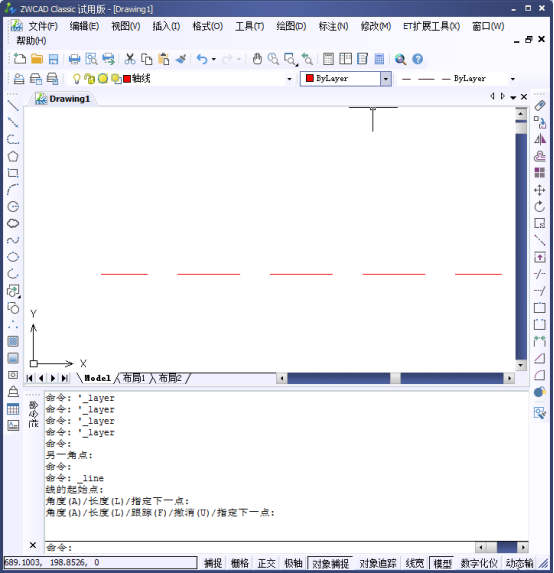Screen dimensions: 554x573
Task: Open the 绘图(D) menu
Action: (x=291, y=26)
